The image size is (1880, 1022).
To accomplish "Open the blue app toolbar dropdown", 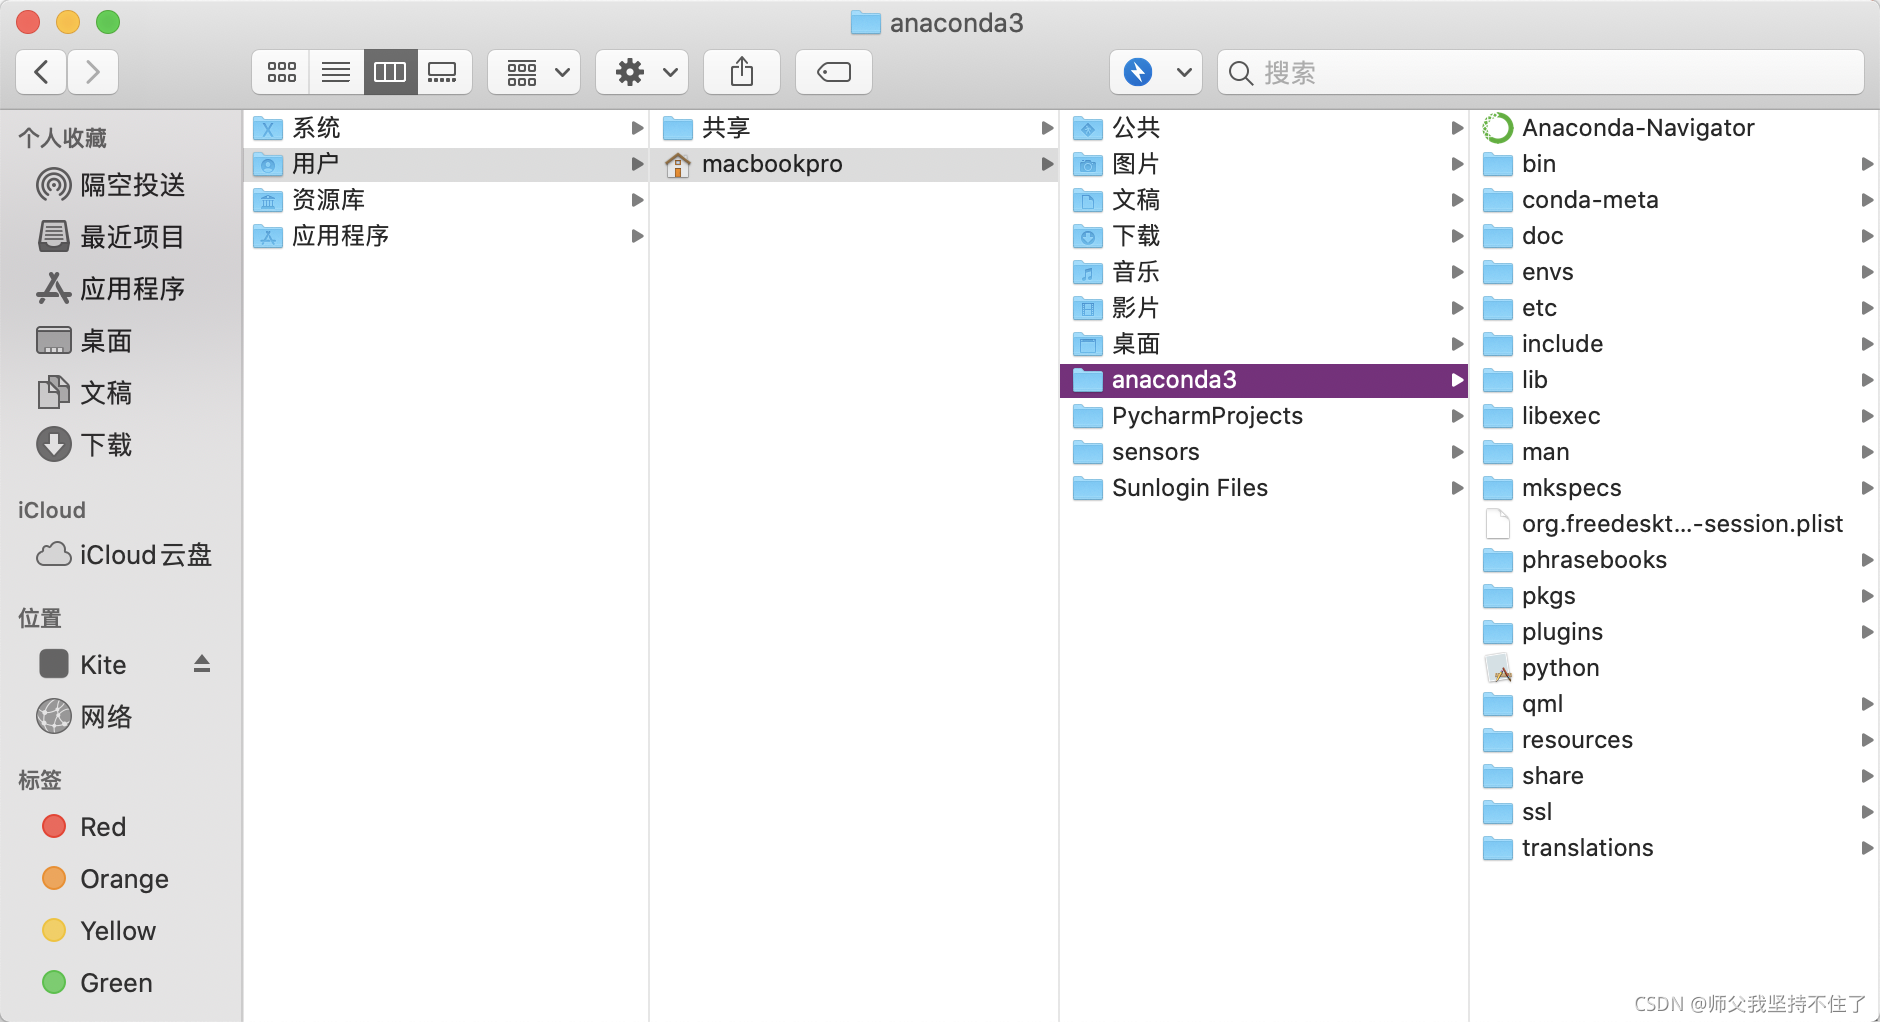I will click(1156, 72).
